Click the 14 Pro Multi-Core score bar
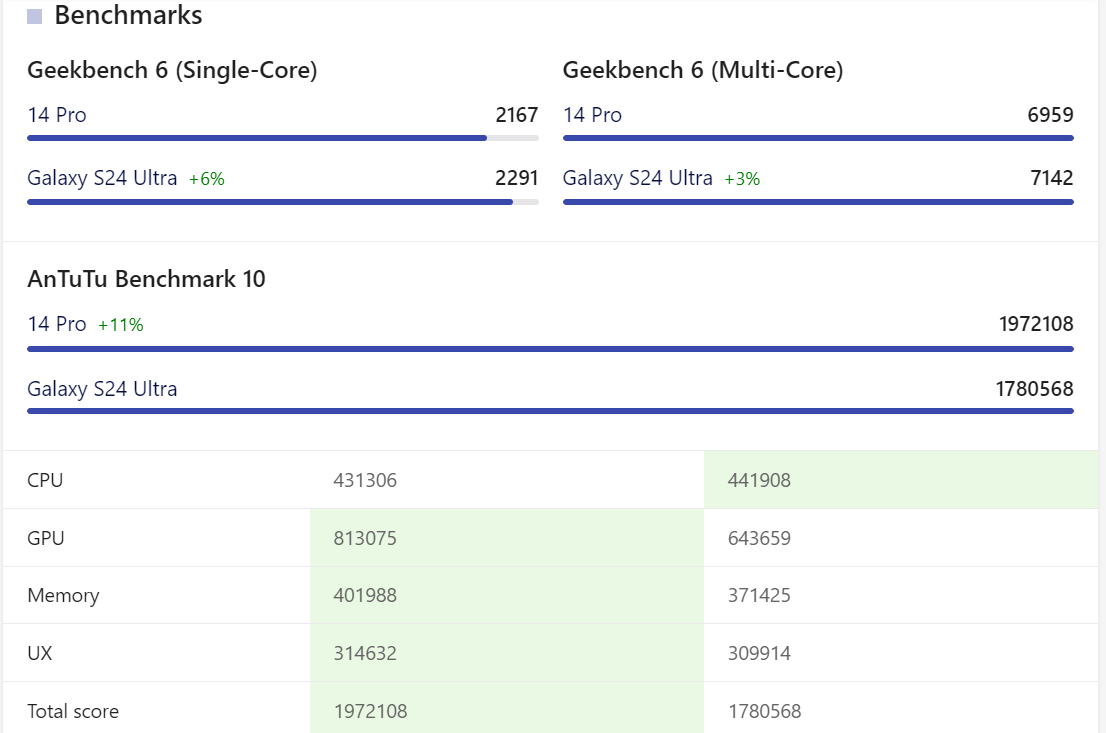 [x=818, y=138]
